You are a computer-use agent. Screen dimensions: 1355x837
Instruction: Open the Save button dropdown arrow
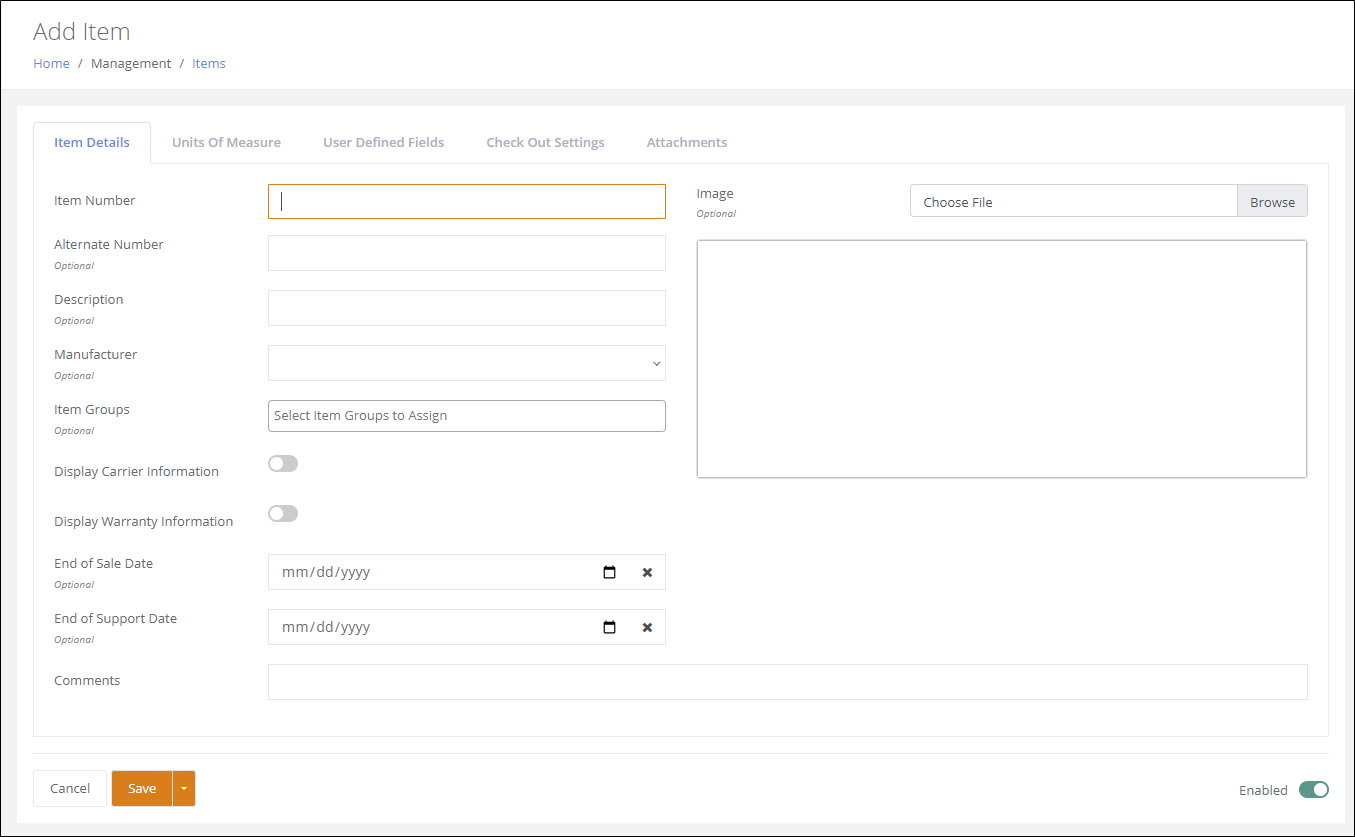point(184,788)
